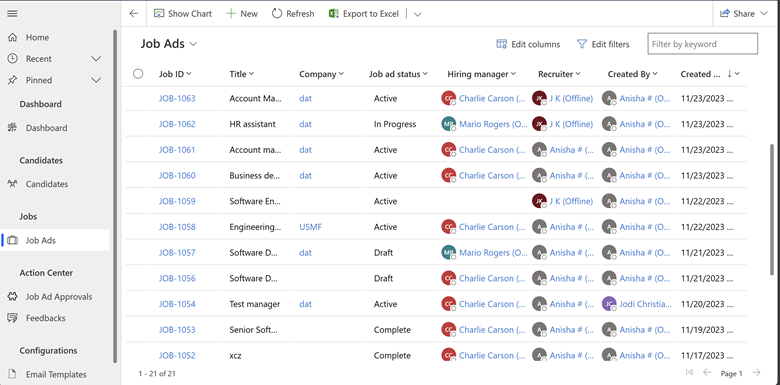Open the USMF company link
The image size is (780, 385).
point(310,227)
